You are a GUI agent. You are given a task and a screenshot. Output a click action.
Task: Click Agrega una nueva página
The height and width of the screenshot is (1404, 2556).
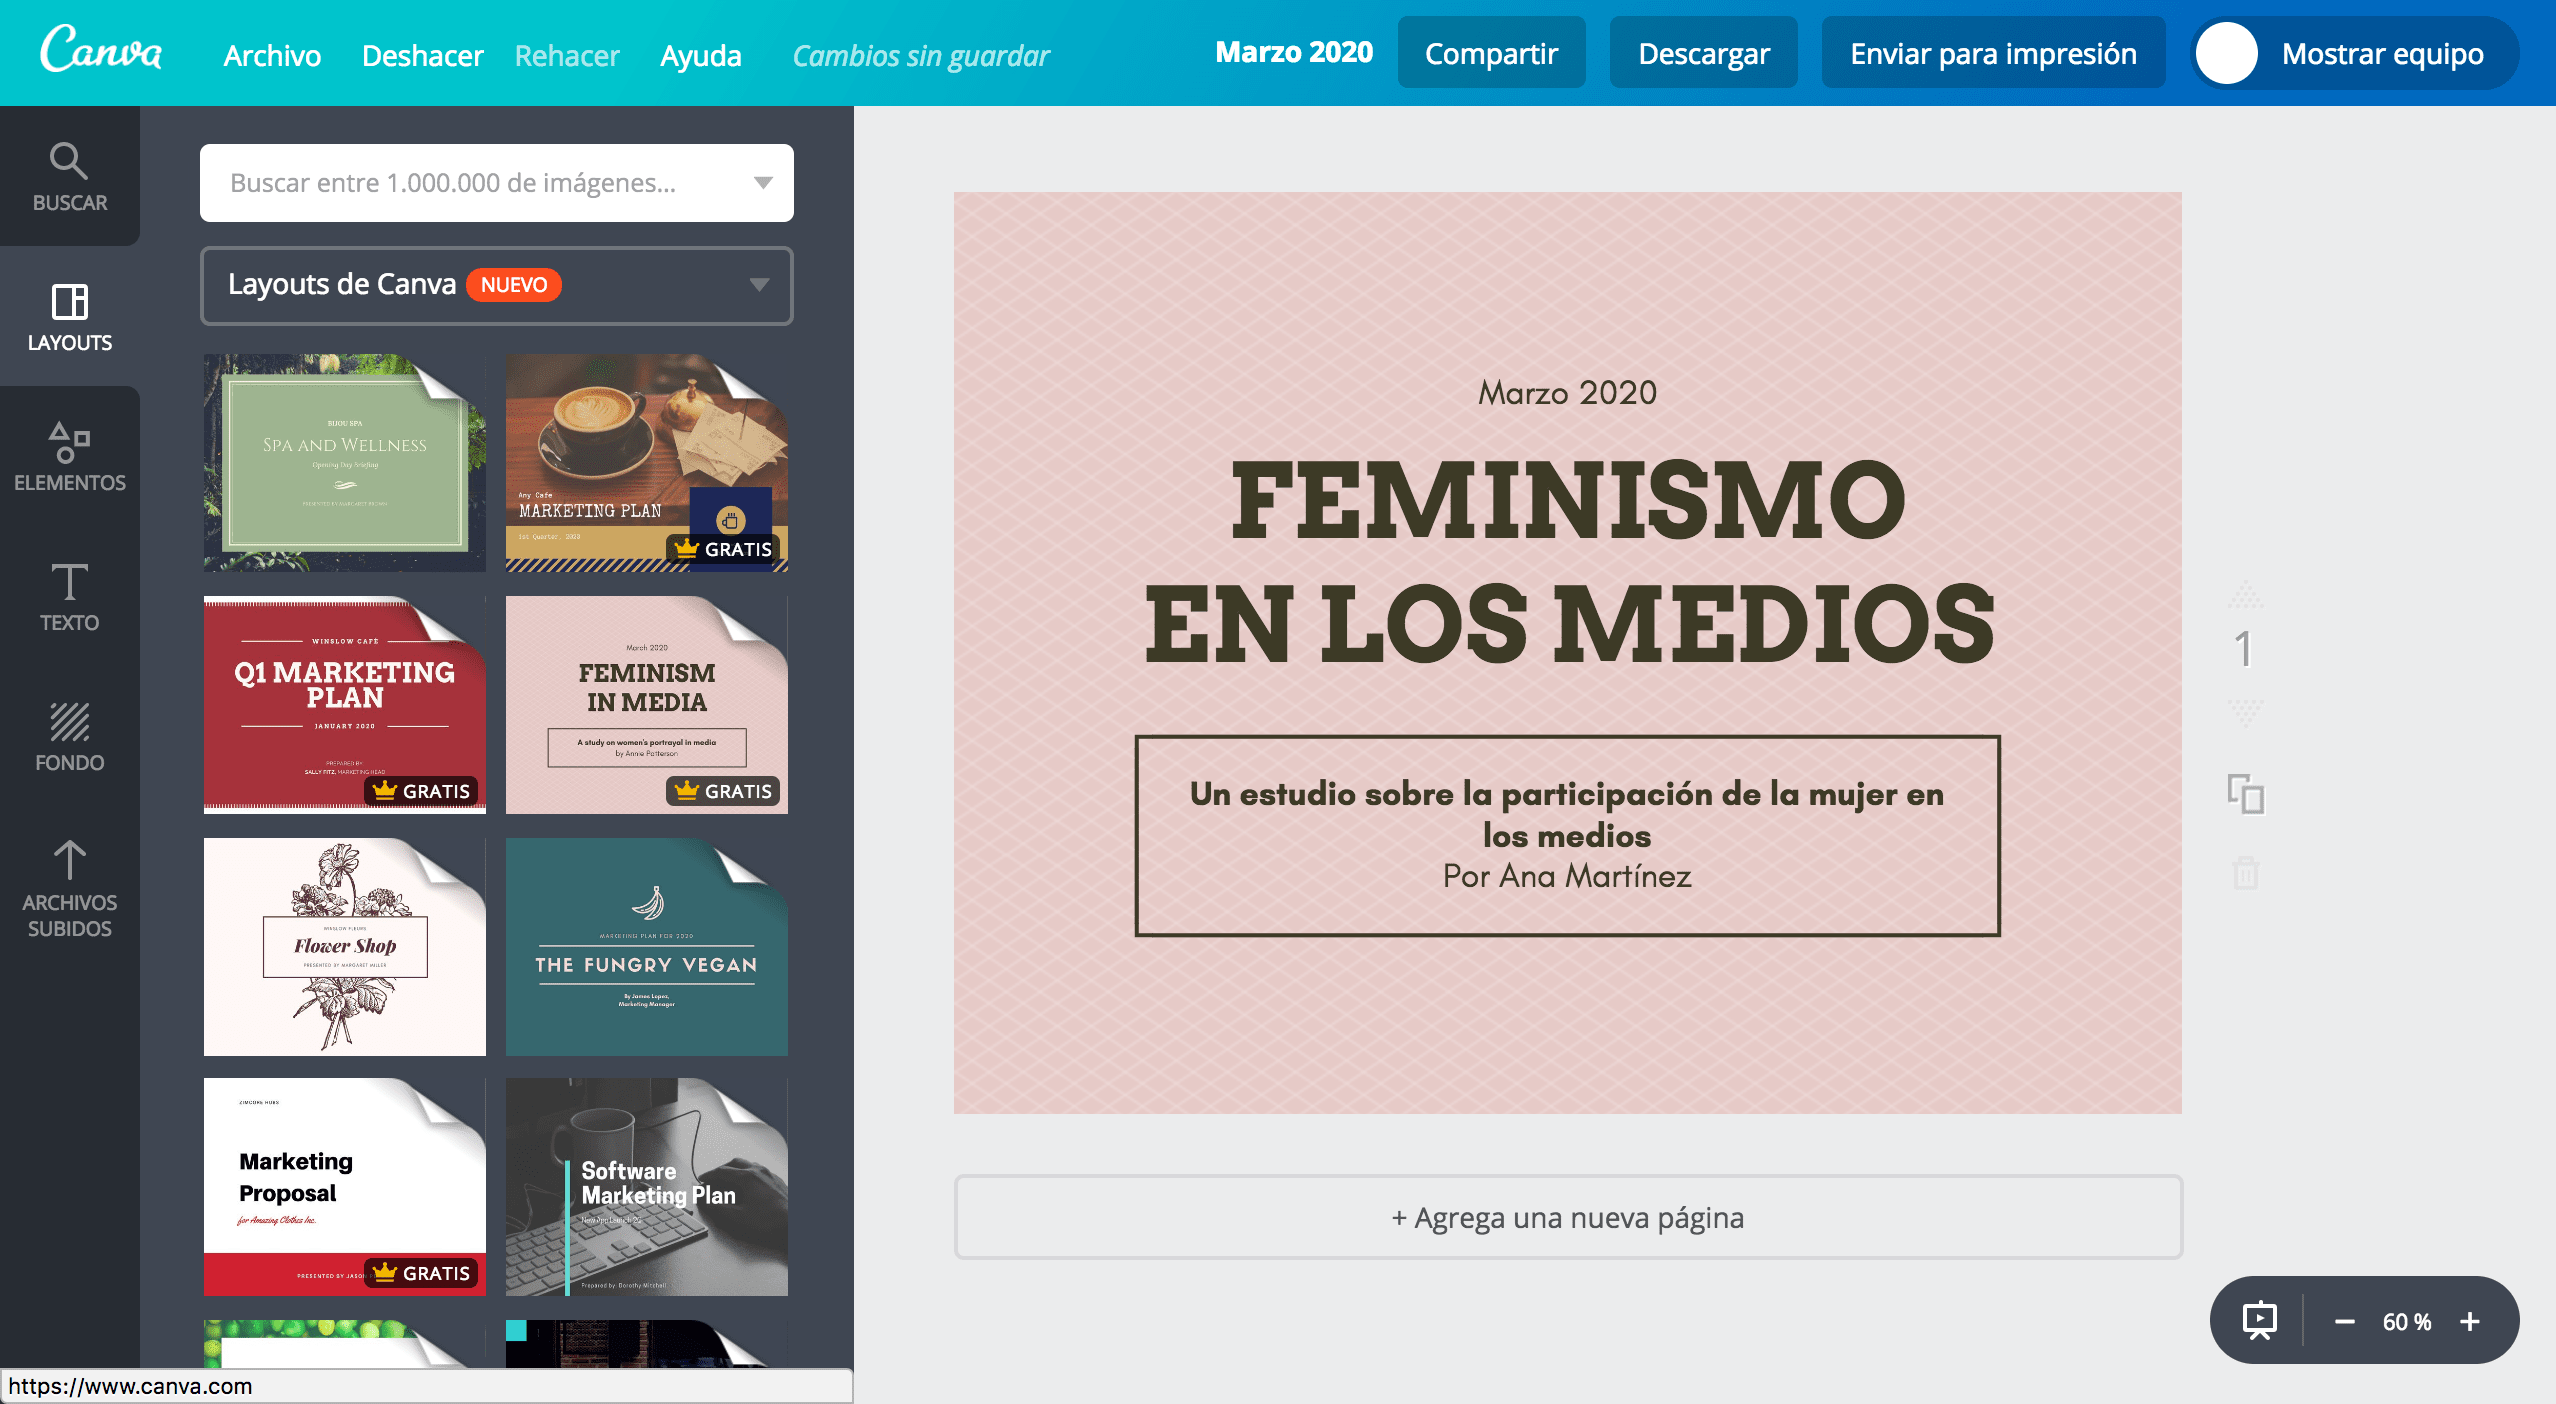pos(1567,1217)
